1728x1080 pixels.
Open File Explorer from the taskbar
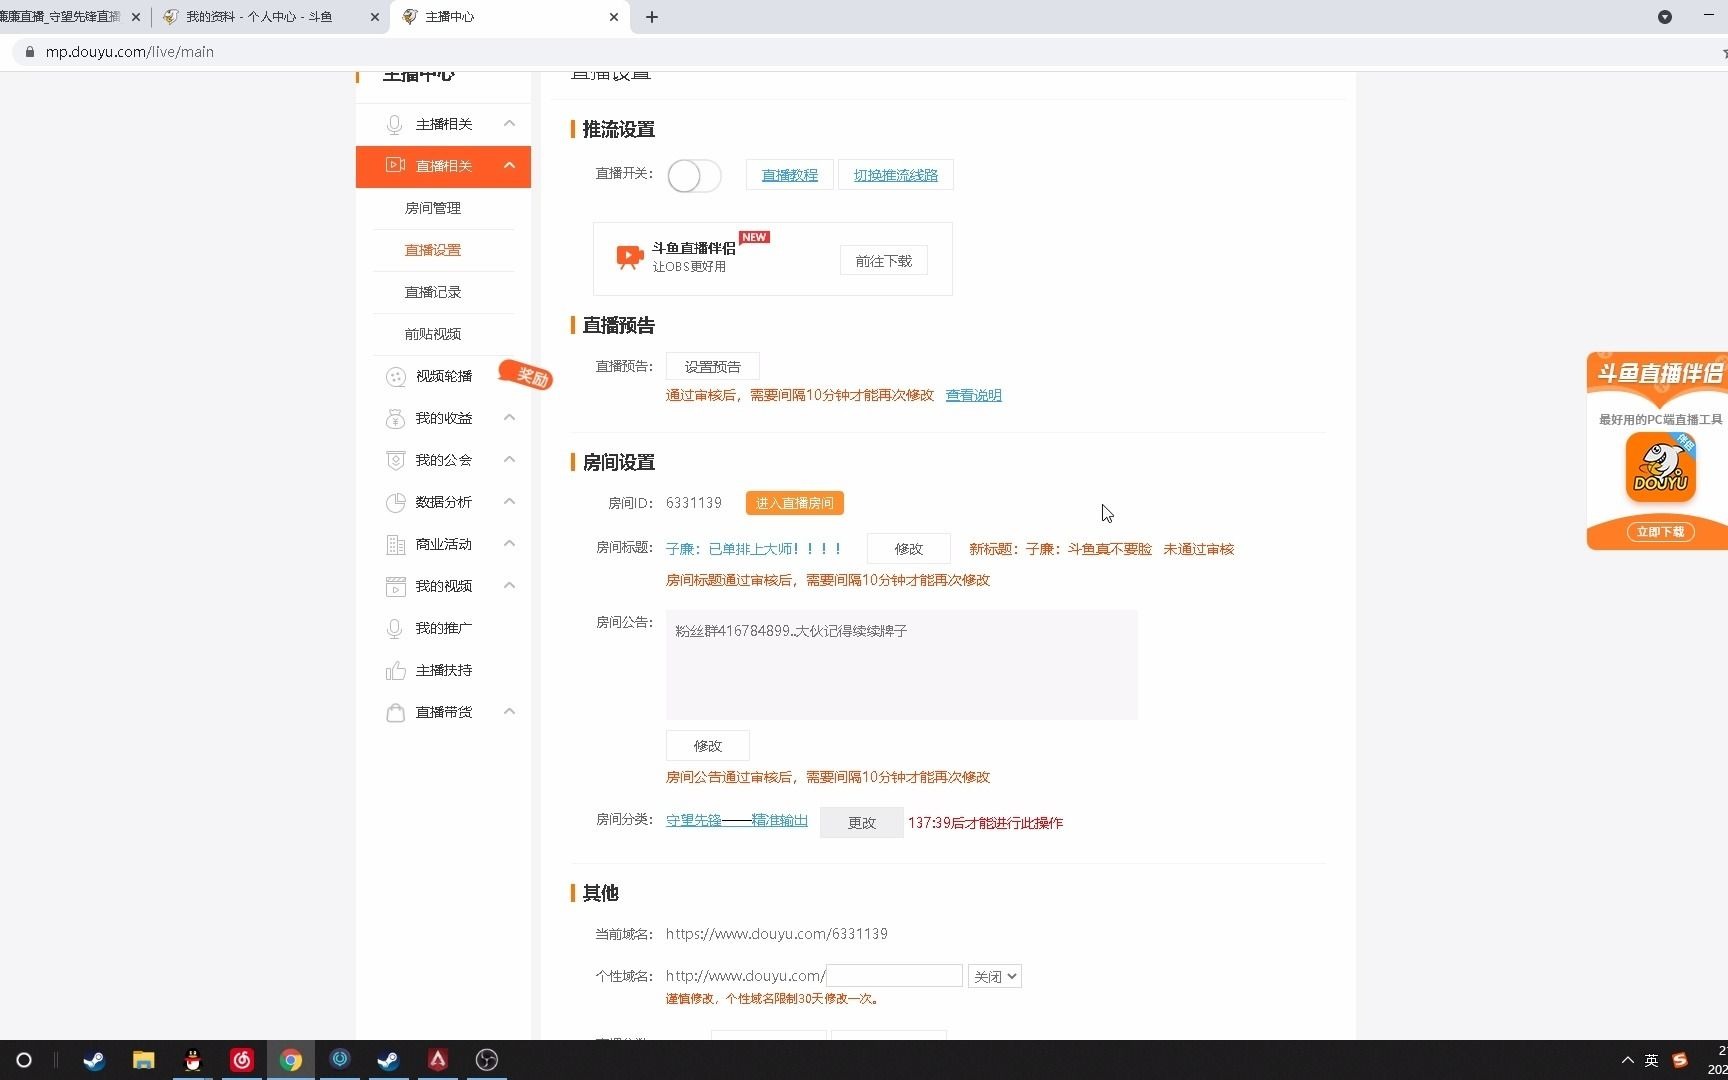tap(143, 1060)
